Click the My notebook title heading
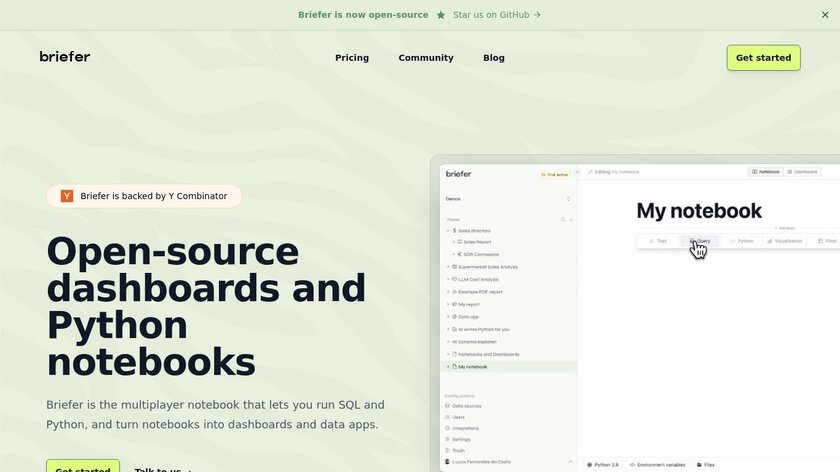Image resolution: width=840 pixels, height=472 pixels. (x=699, y=211)
